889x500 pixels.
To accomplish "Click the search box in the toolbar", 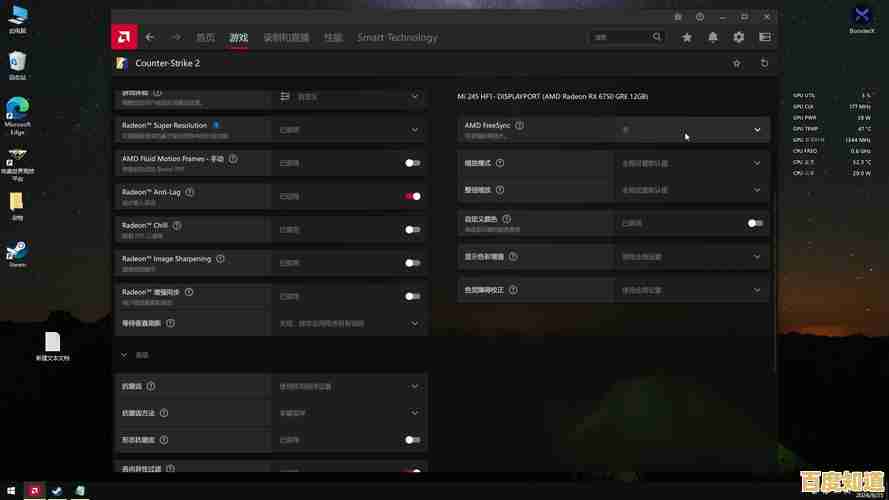I will click(x=620, y=37).
